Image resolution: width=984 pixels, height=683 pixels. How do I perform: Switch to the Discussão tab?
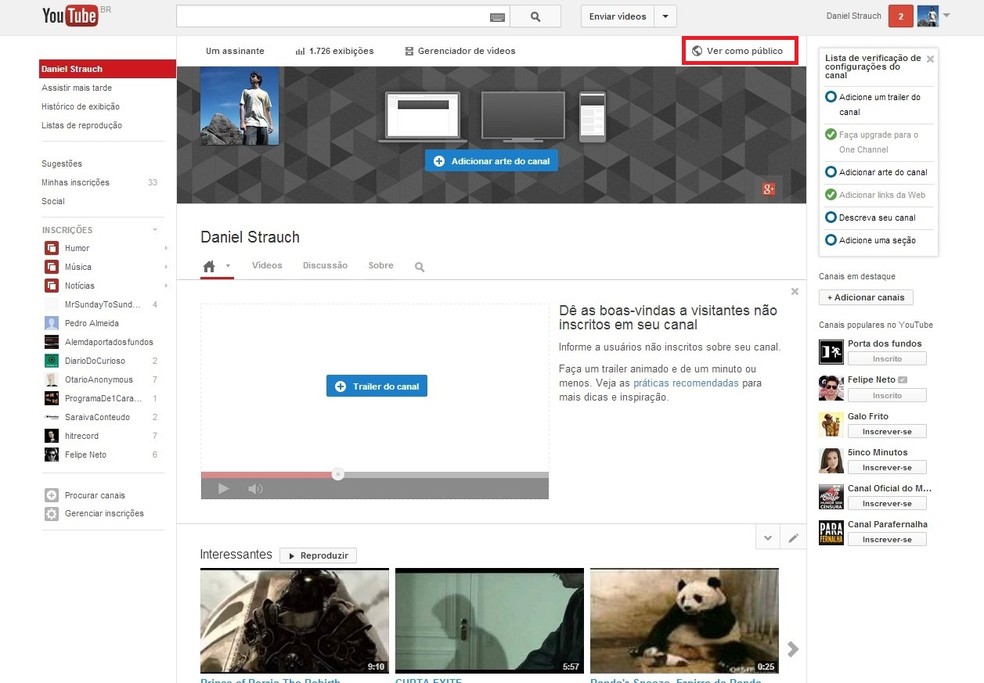click(x=325, y=266)
